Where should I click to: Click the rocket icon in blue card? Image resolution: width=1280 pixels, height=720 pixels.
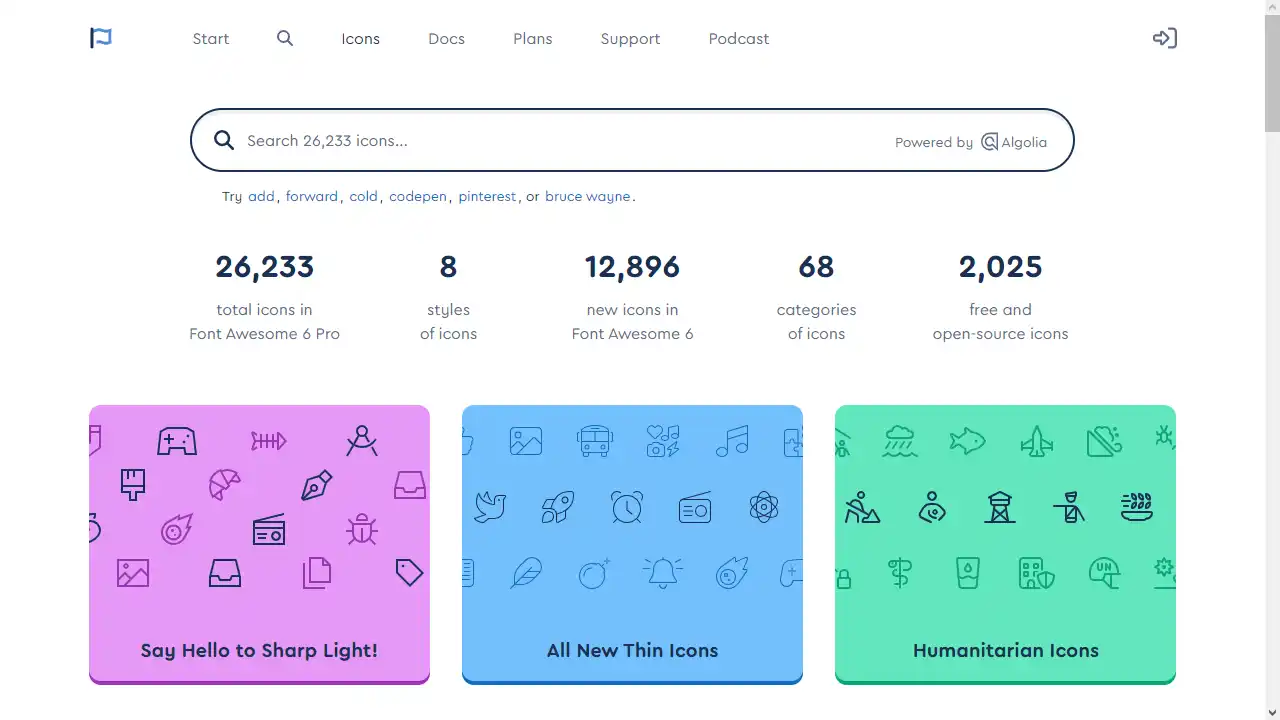(557, 507)
